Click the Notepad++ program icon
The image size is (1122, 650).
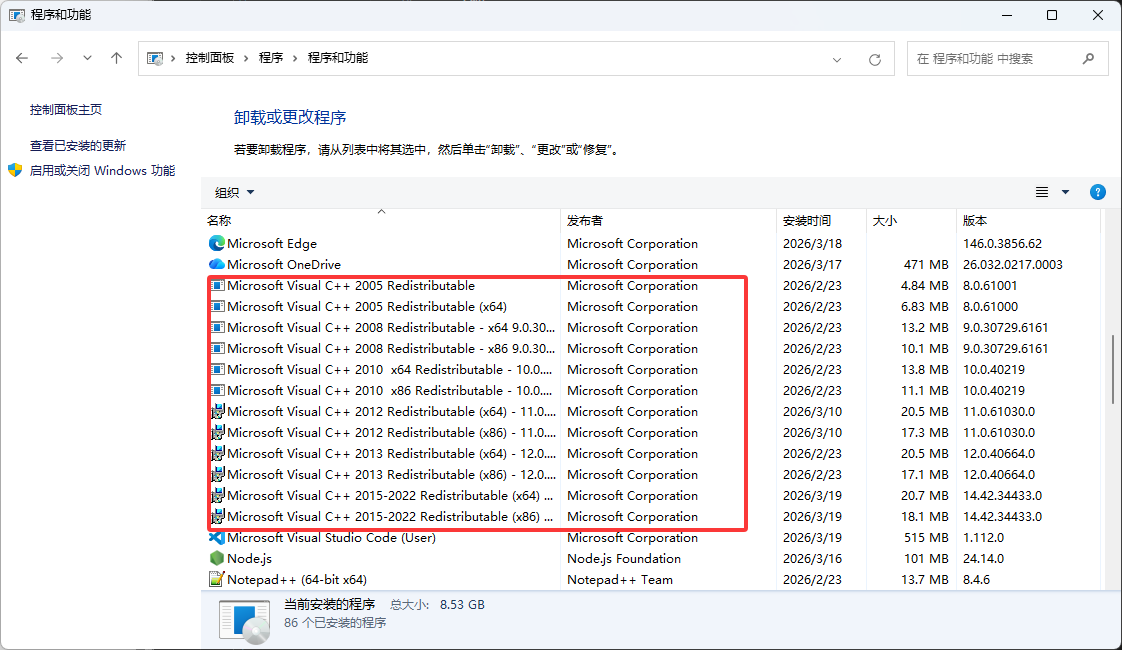click(x=216, y=580)
